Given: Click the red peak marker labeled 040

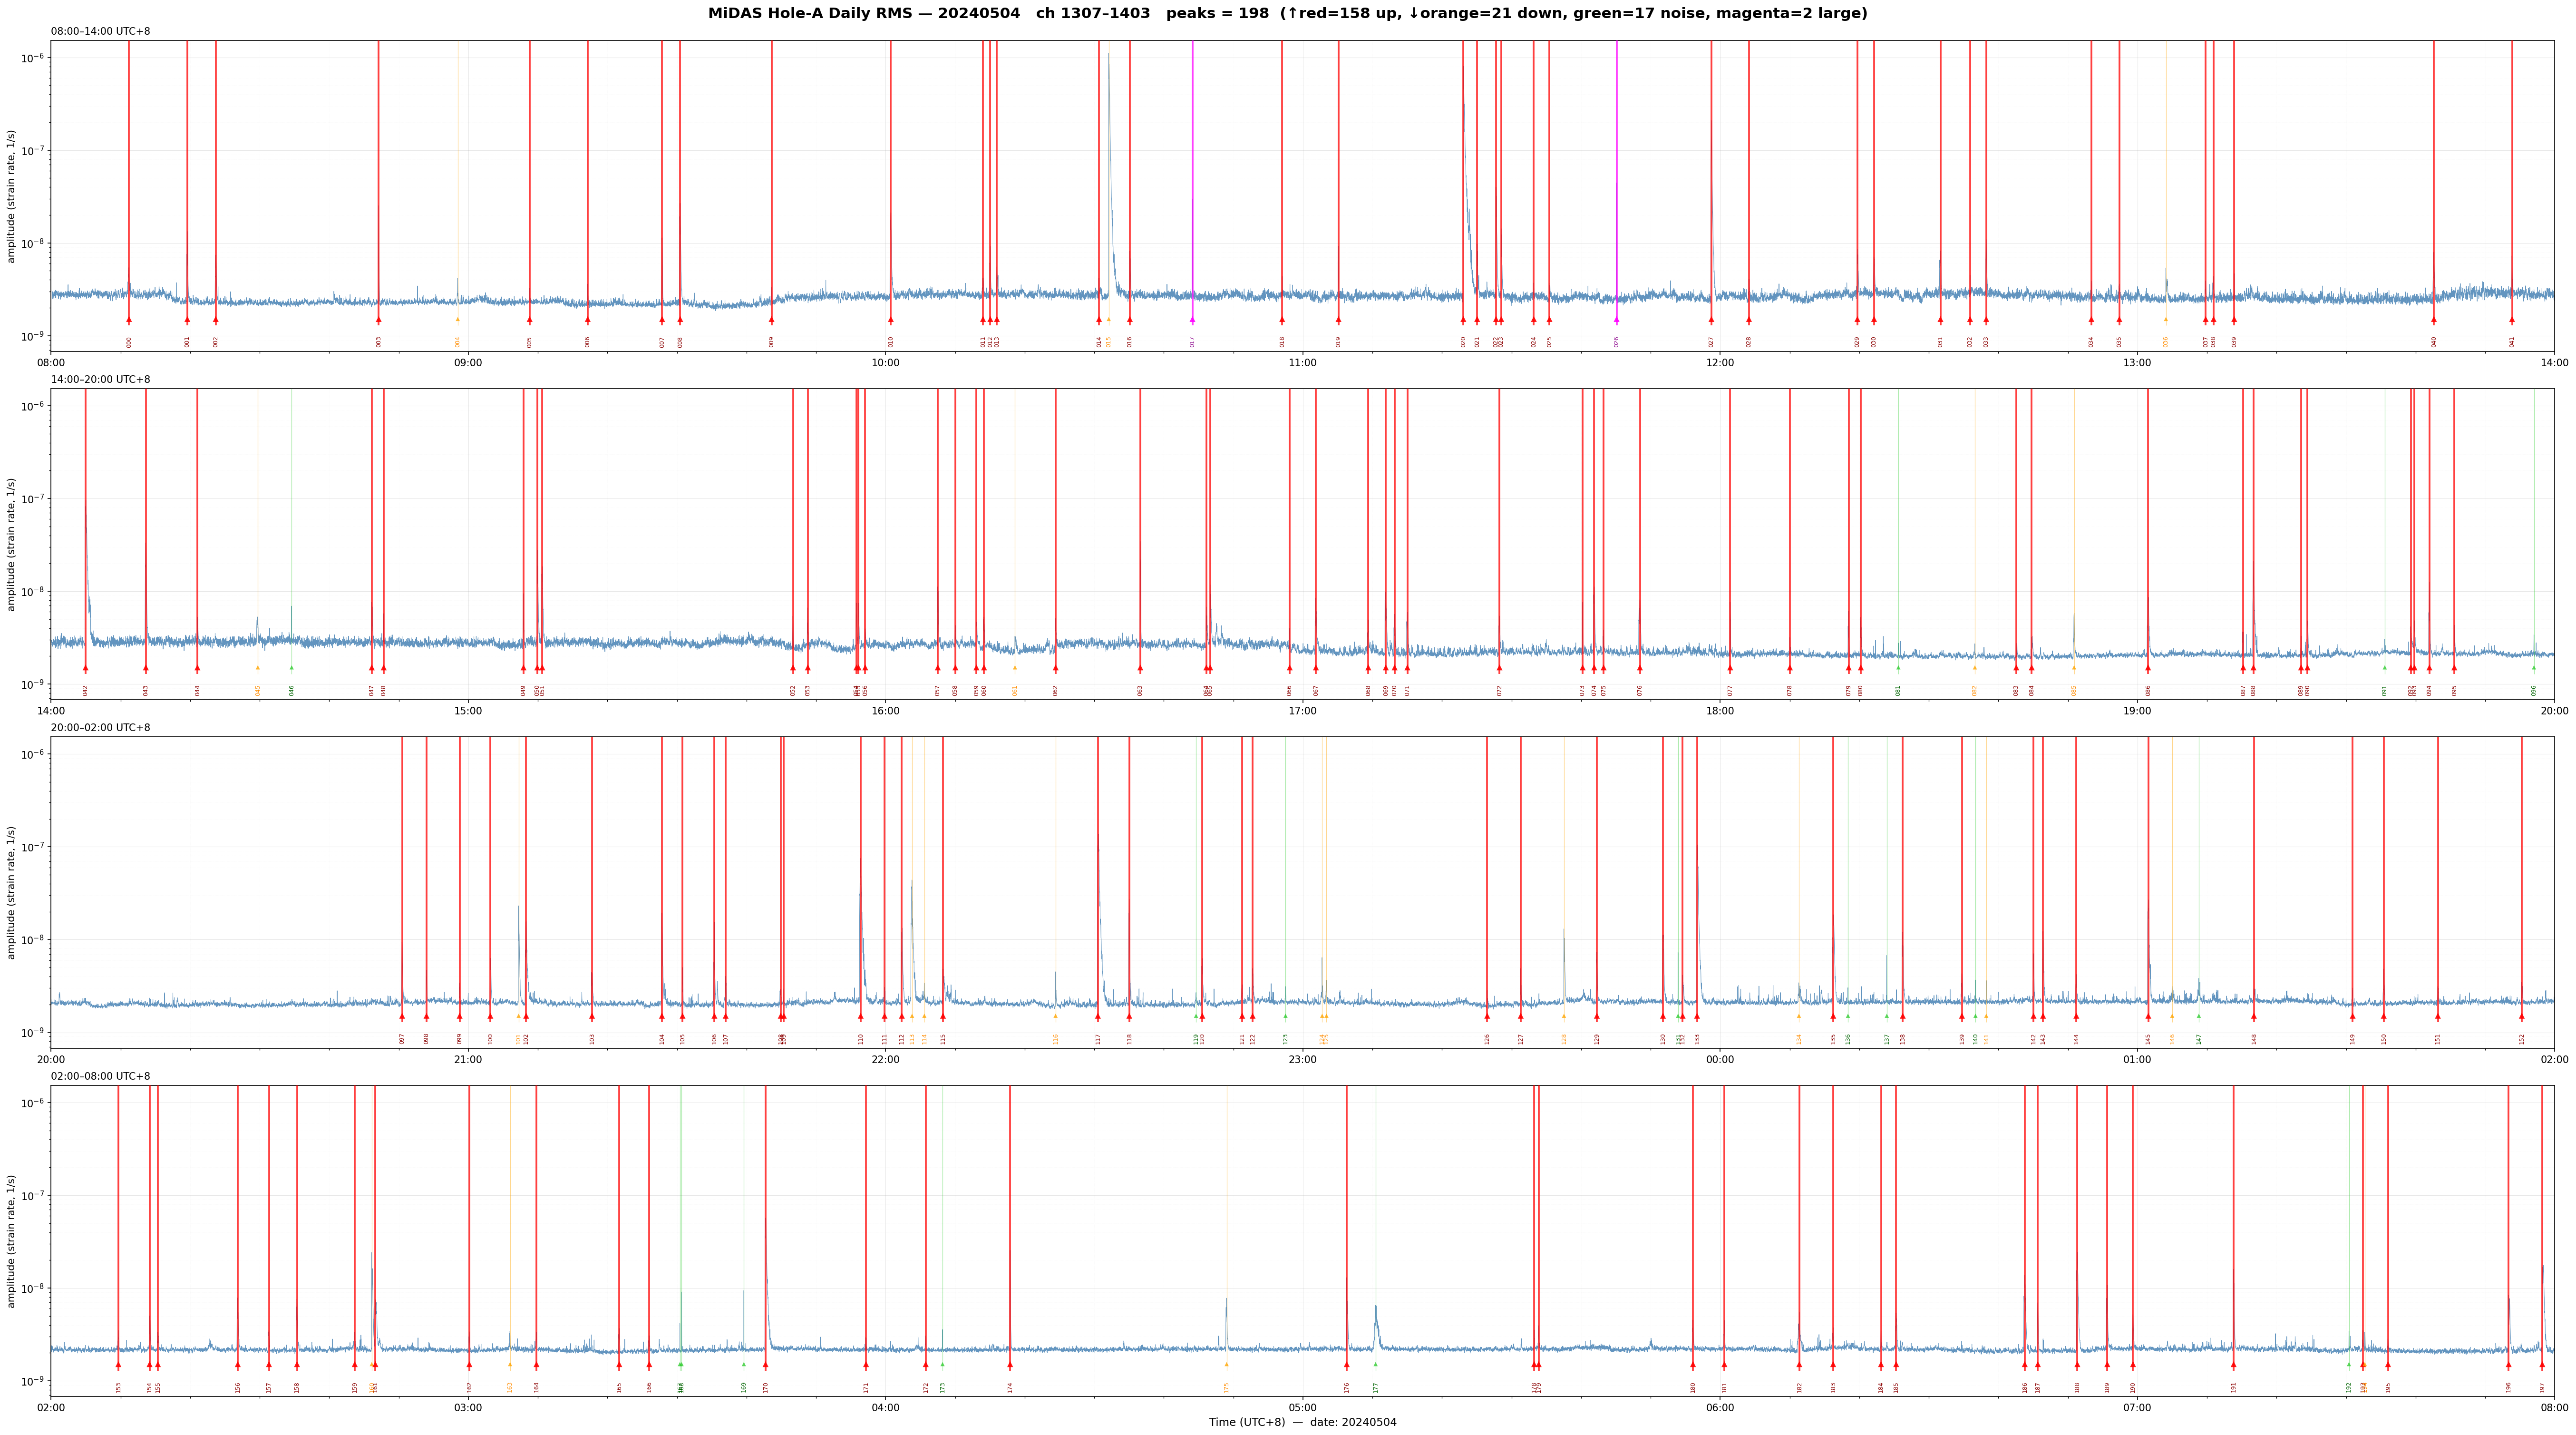Looking at the screenshot, I should point(2434,320).
